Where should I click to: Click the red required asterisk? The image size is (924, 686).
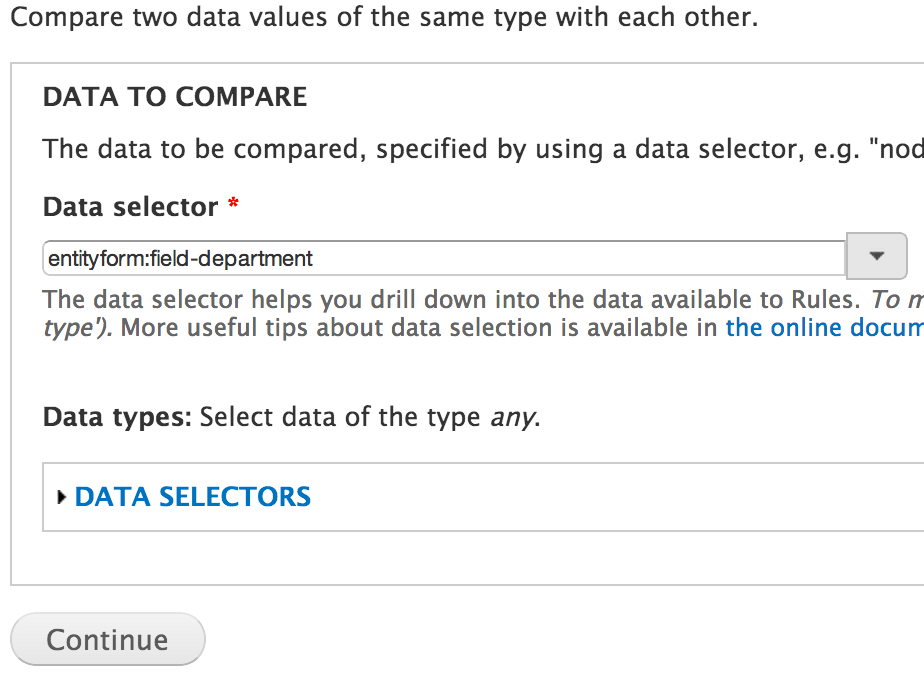(x=233, y=205)
